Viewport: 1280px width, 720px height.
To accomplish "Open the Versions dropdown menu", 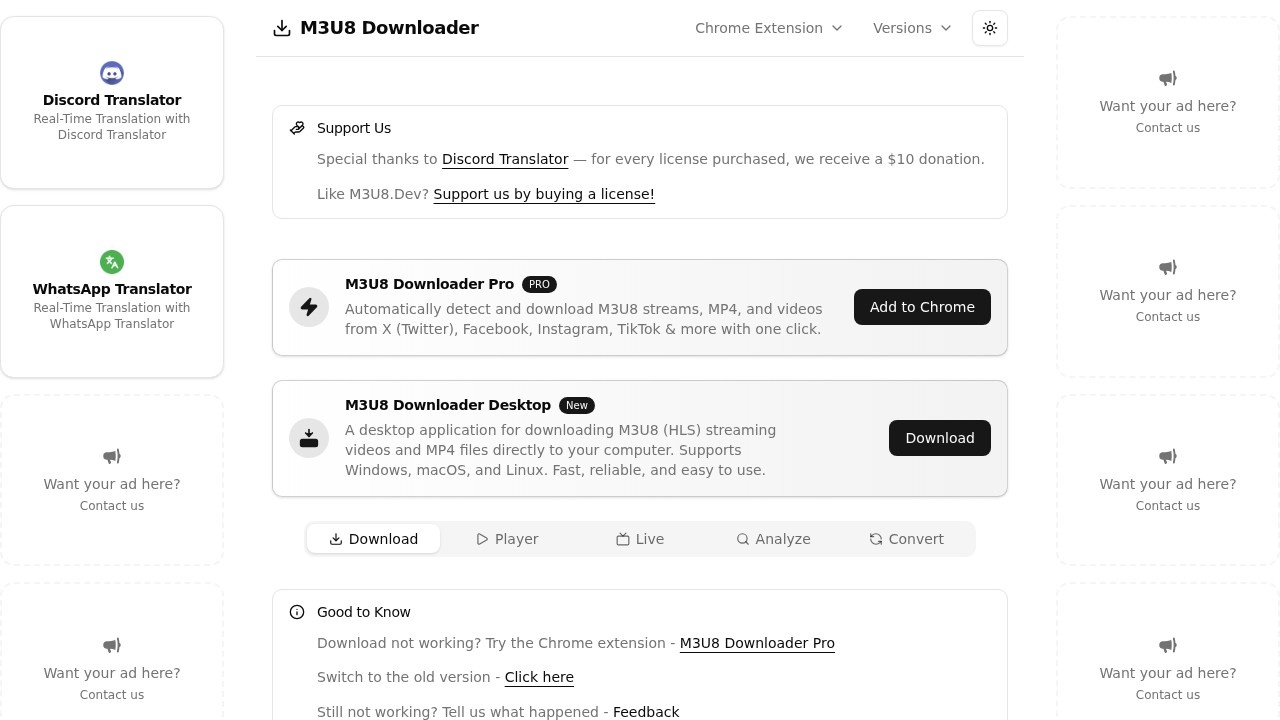I will (x=912, y=28).
